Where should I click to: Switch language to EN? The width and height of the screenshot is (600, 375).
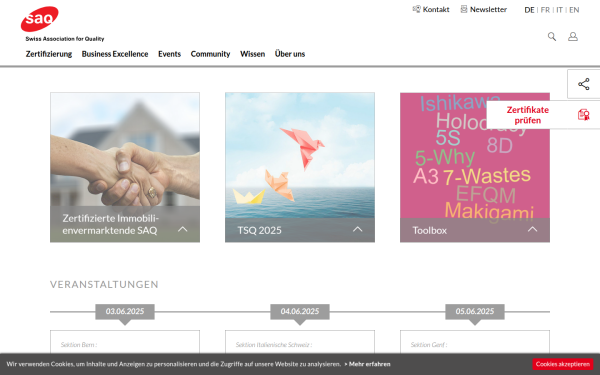coord(574,10)
